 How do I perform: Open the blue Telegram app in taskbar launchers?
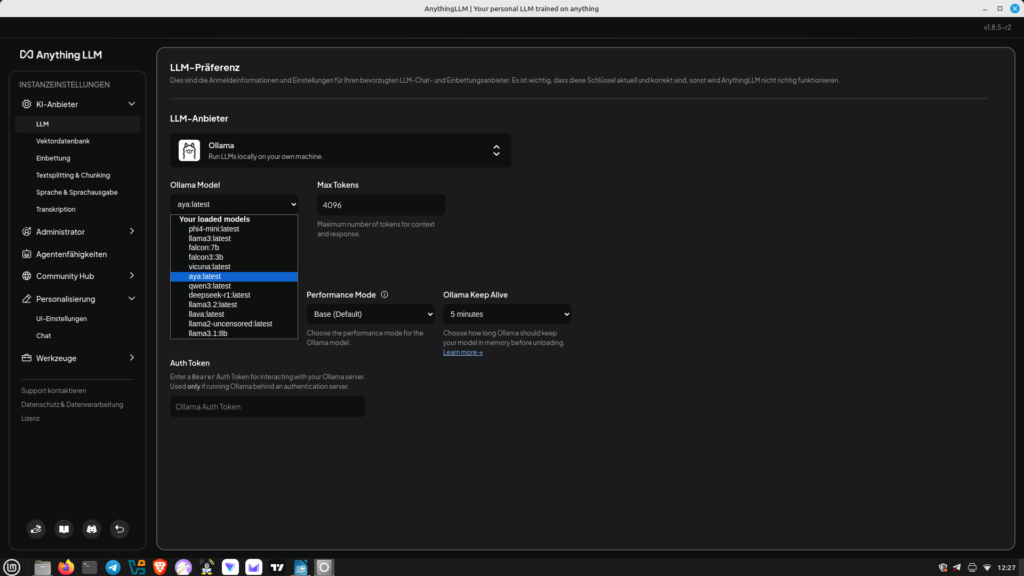[113, 568]
